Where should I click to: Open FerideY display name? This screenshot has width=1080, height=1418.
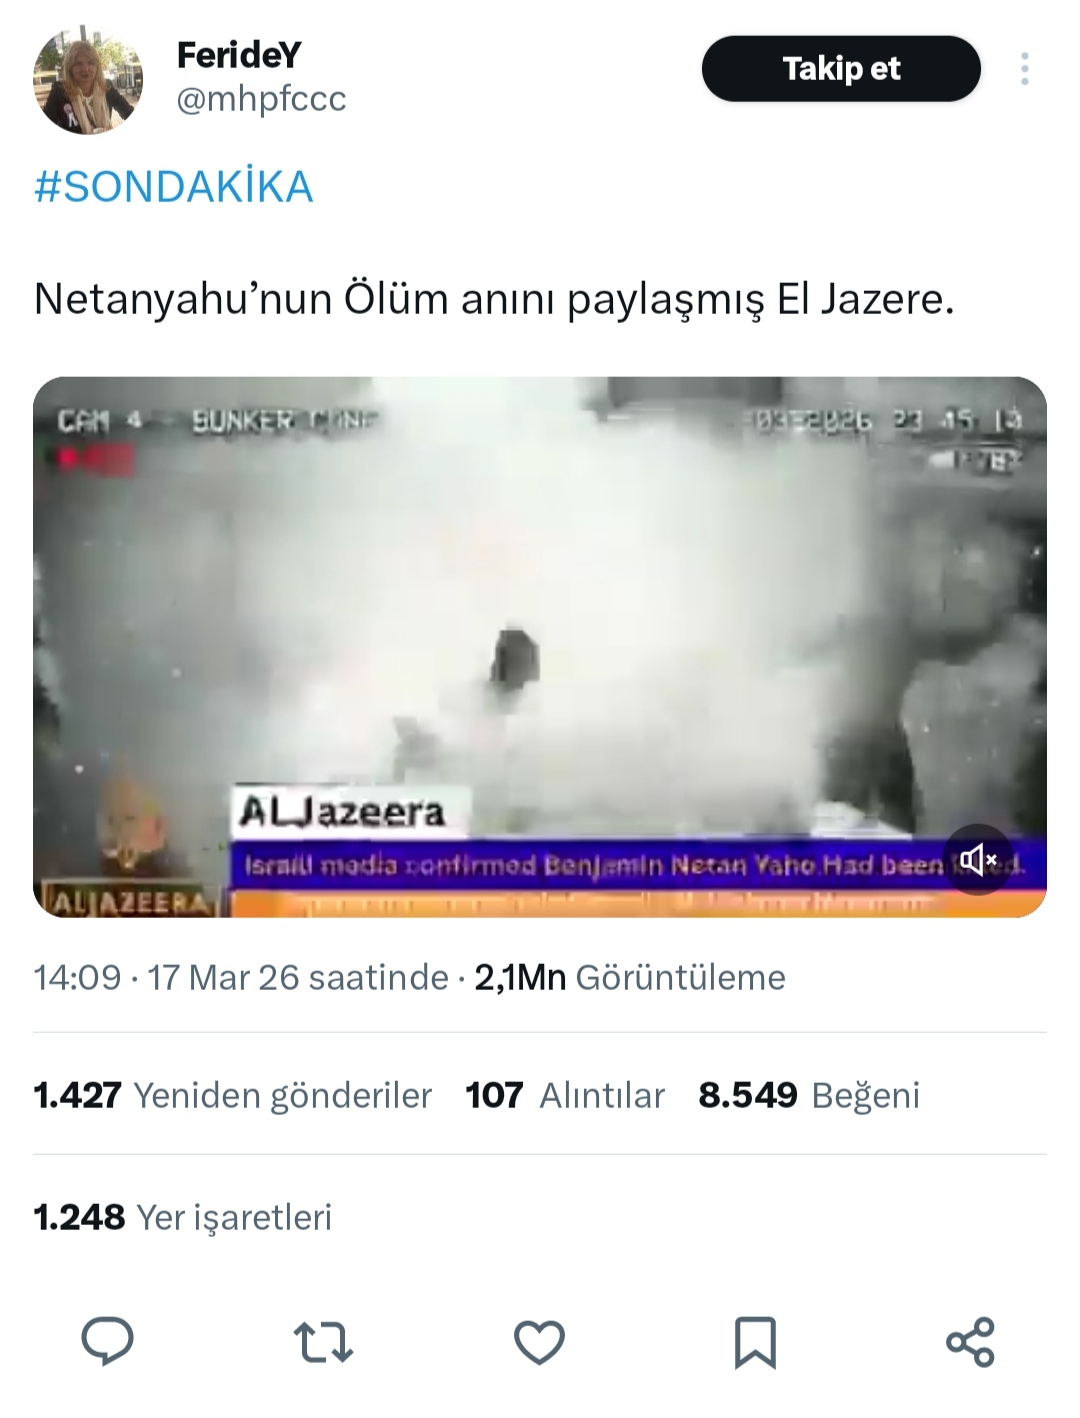[238, 55]
